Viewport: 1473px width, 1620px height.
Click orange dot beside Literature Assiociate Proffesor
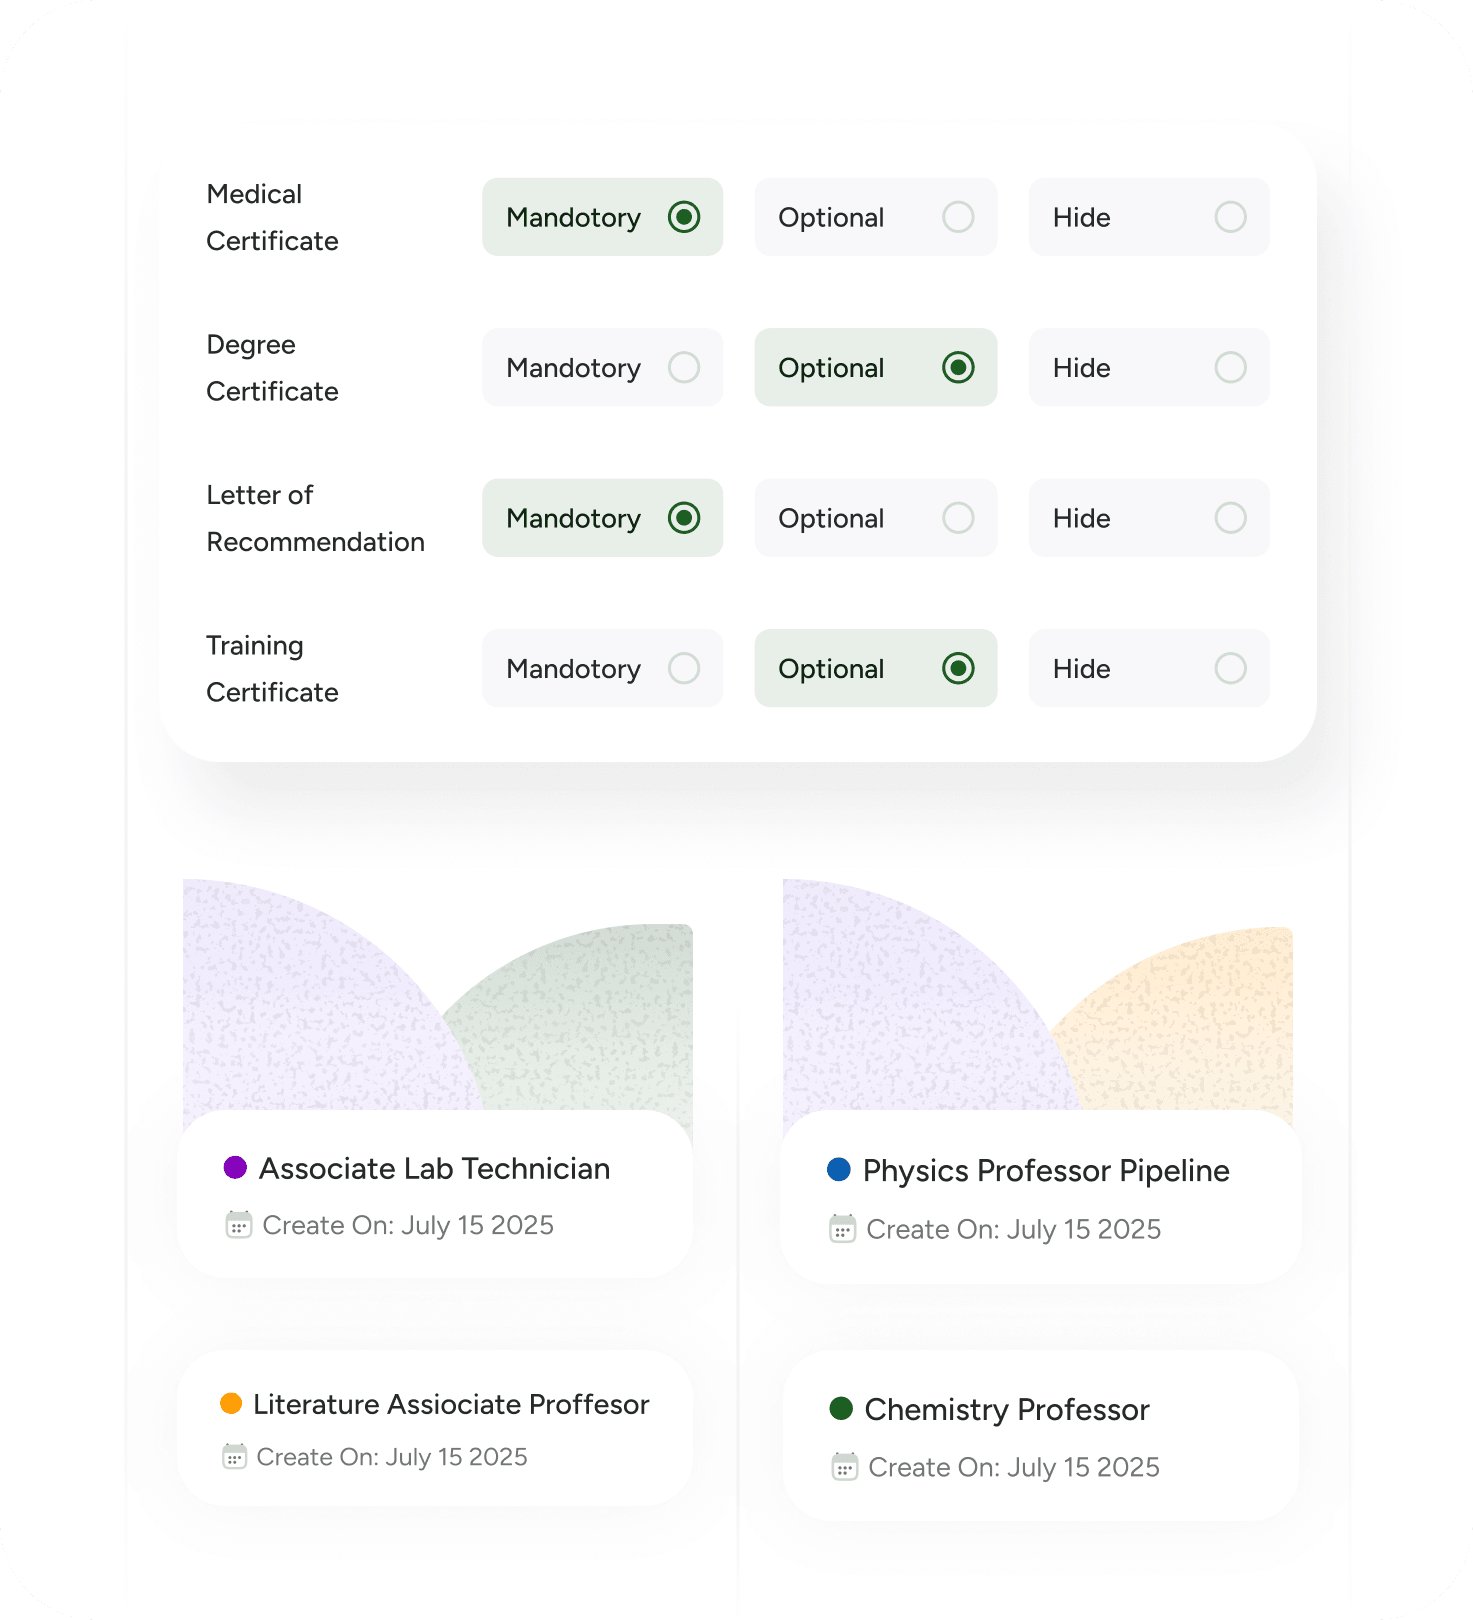tap(231, 1404)
